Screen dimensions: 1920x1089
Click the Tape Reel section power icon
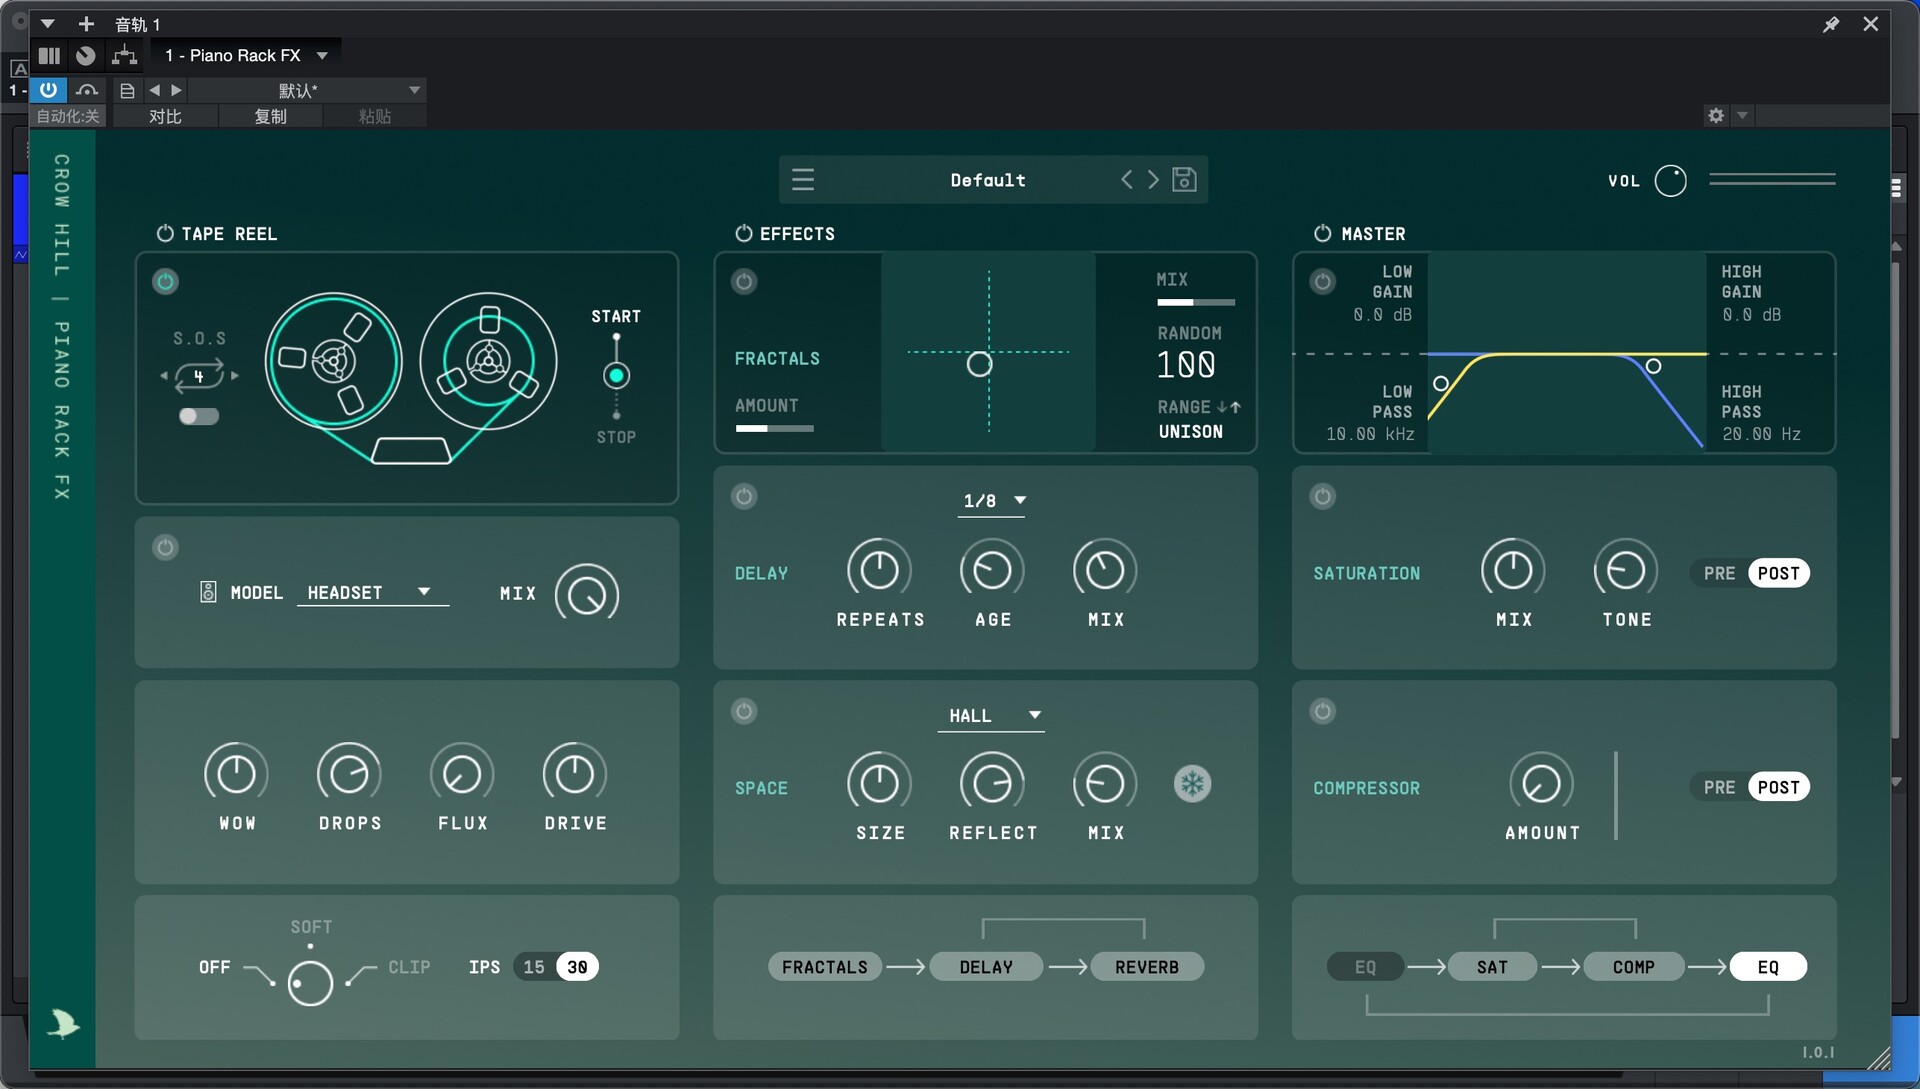coord(165,234)
